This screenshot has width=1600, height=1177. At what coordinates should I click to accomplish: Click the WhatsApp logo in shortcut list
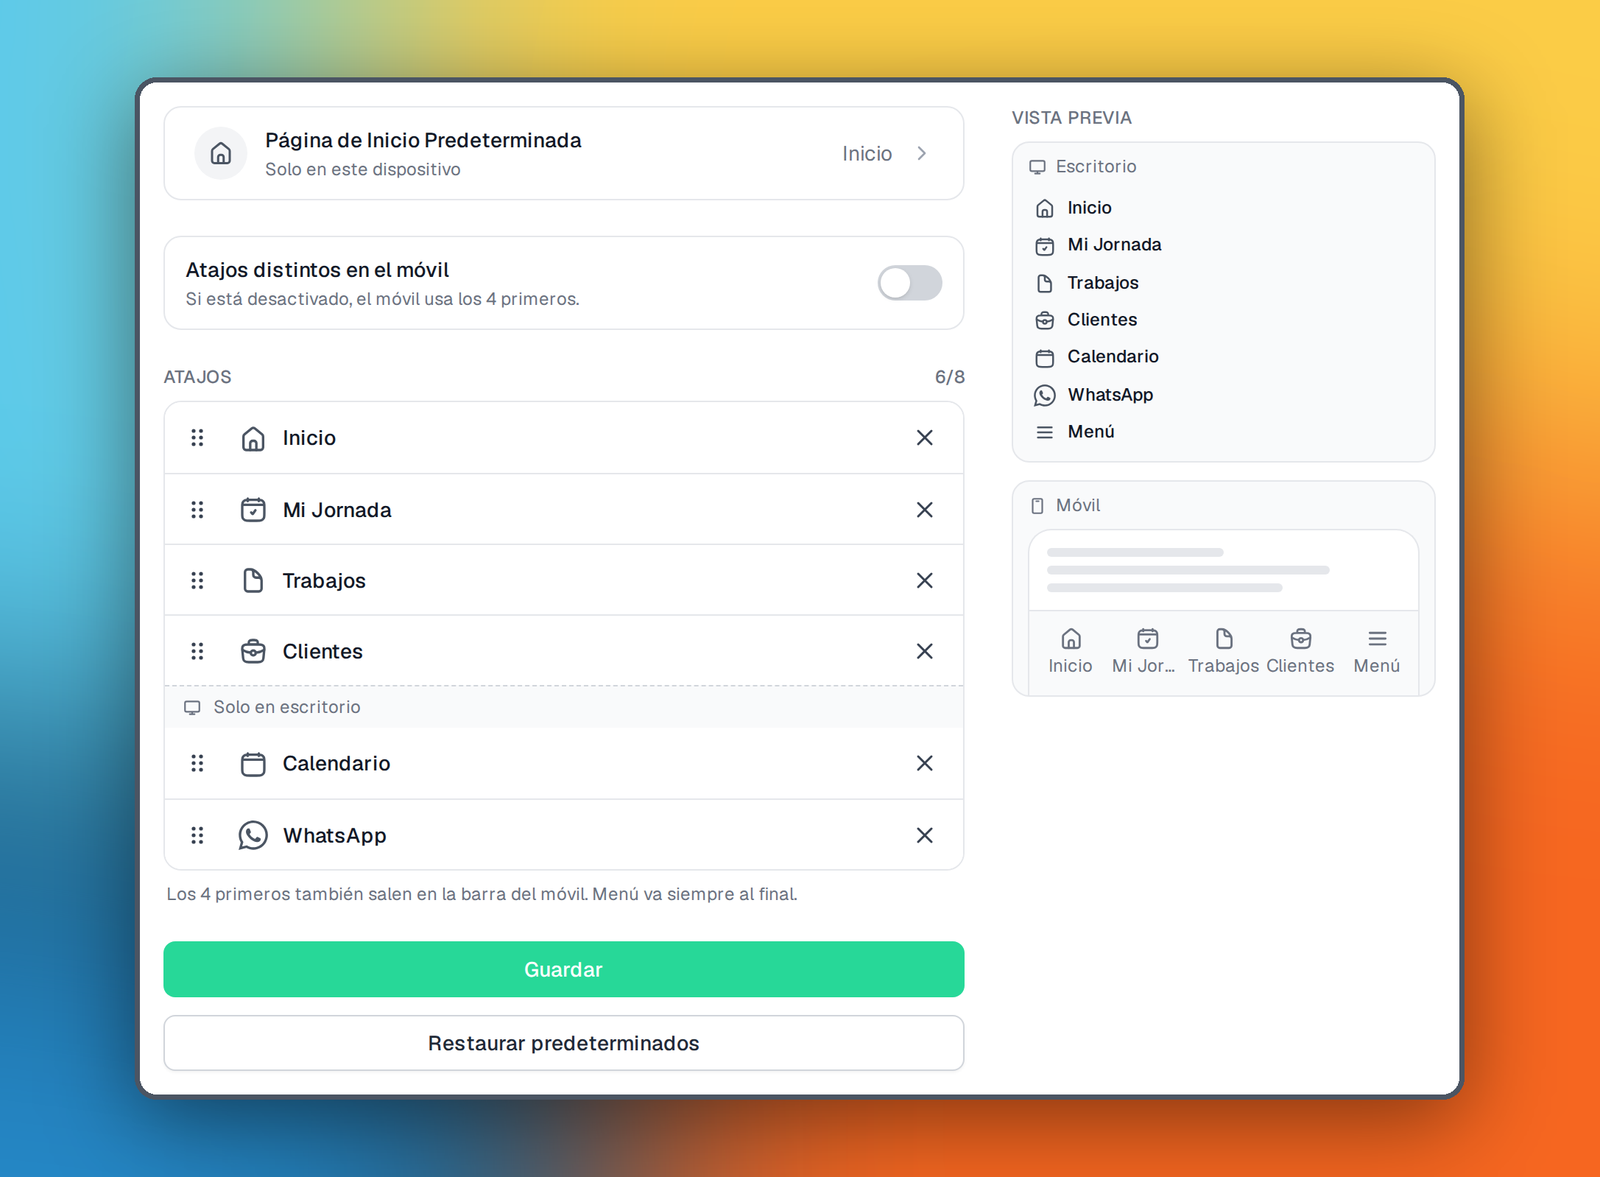(253, 836)
